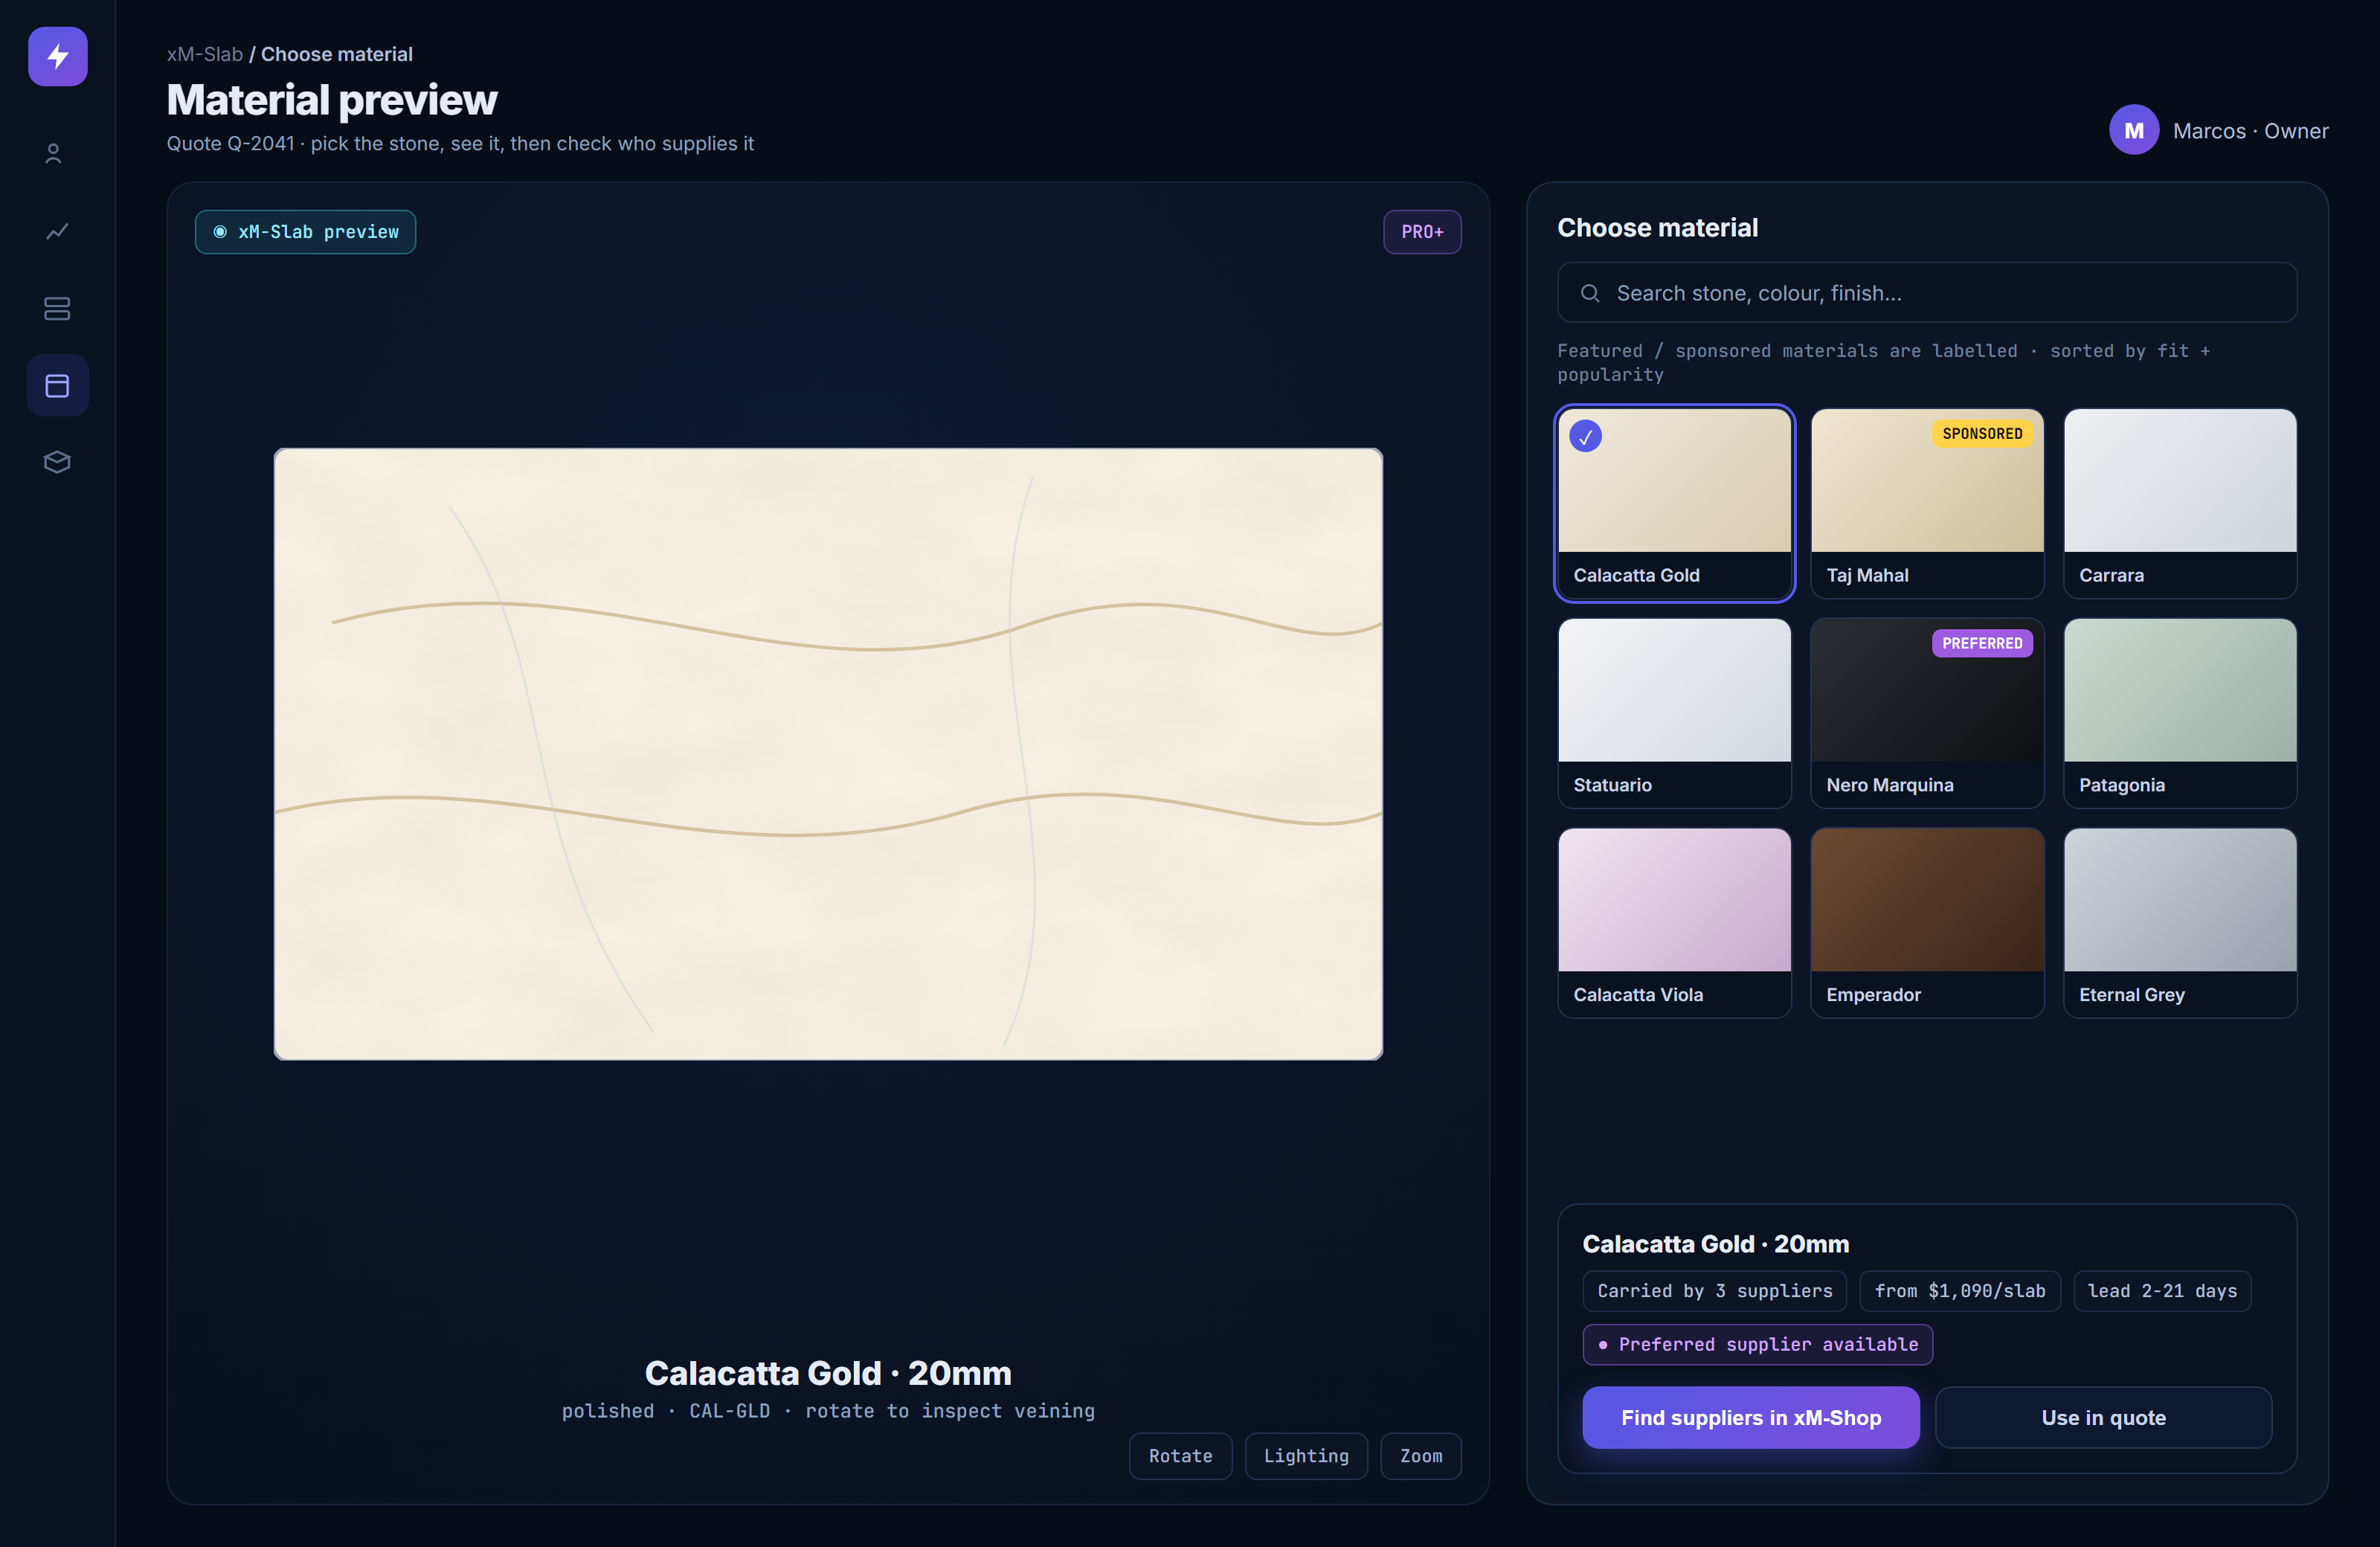Click Find suppliers in xM-Shop
The width and height of the screenshot is (2380, 1547).
pyautogui.click(x=1750, y=1417)
